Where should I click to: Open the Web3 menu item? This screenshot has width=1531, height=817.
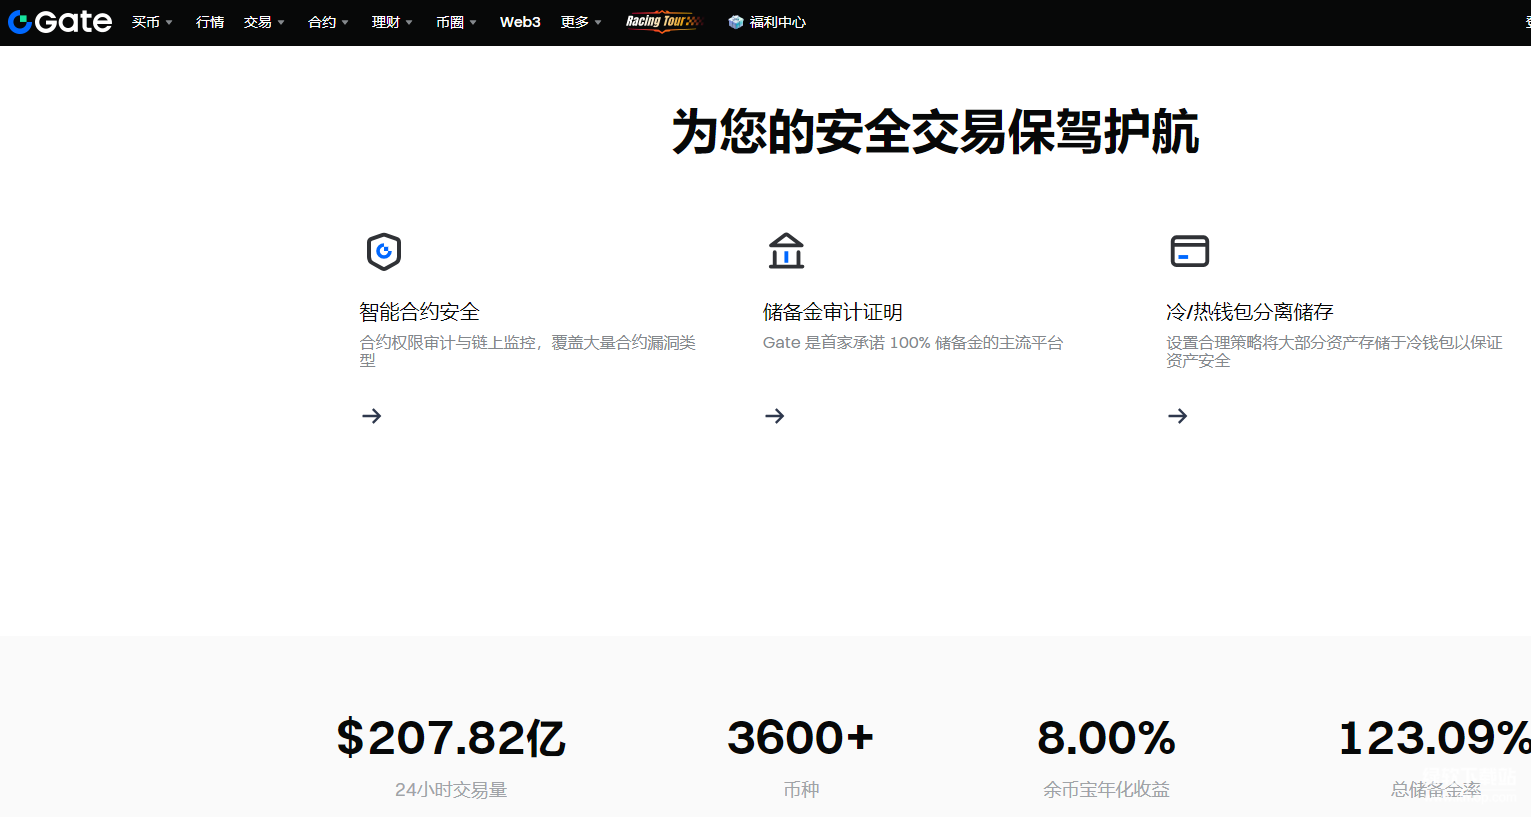[520, 22]
